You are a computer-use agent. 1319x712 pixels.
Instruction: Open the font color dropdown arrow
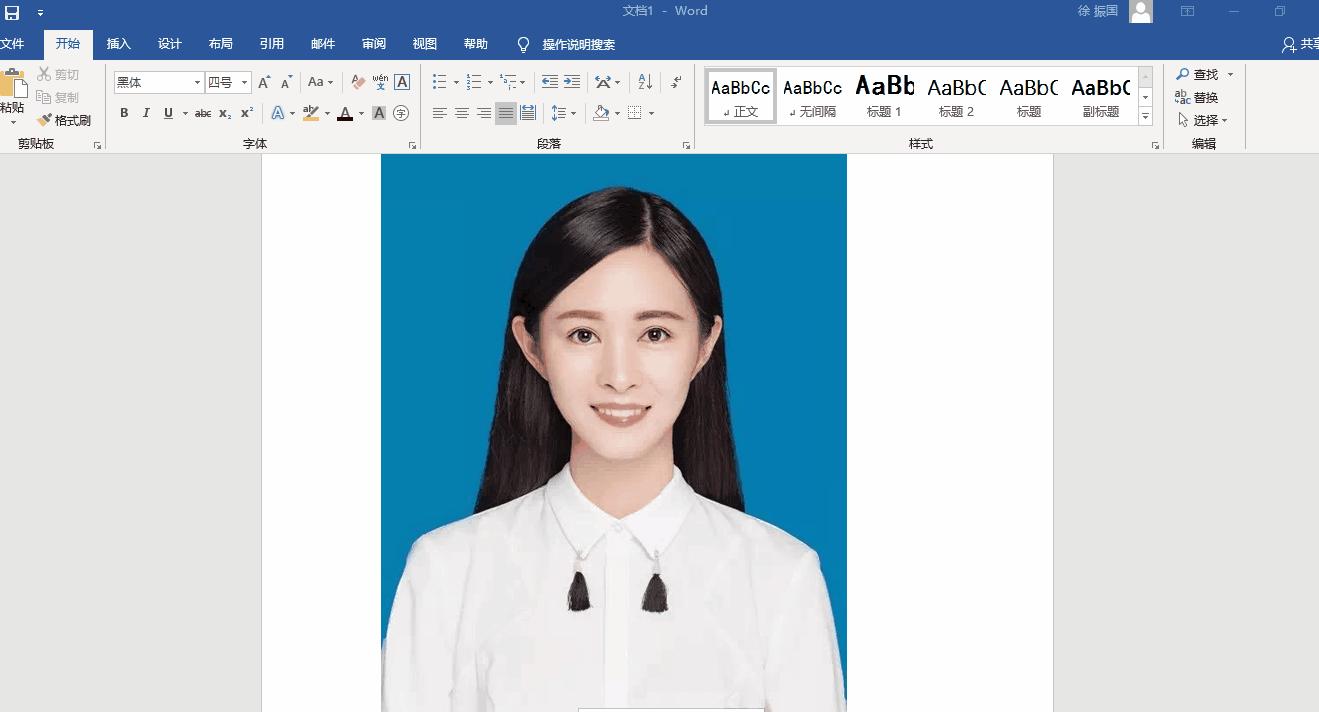tap(360, 113)
